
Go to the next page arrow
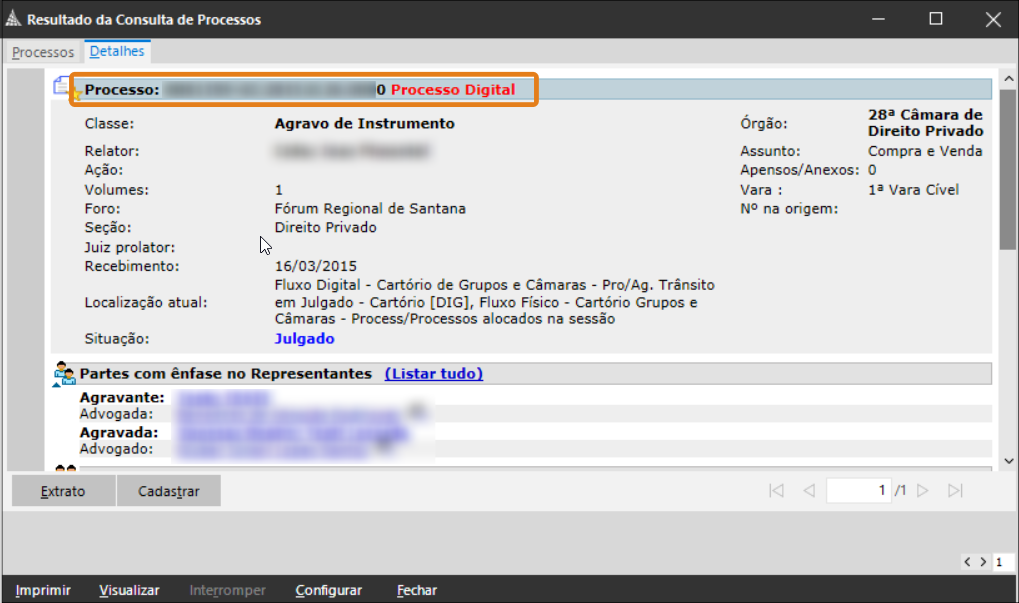click(923, 491)
